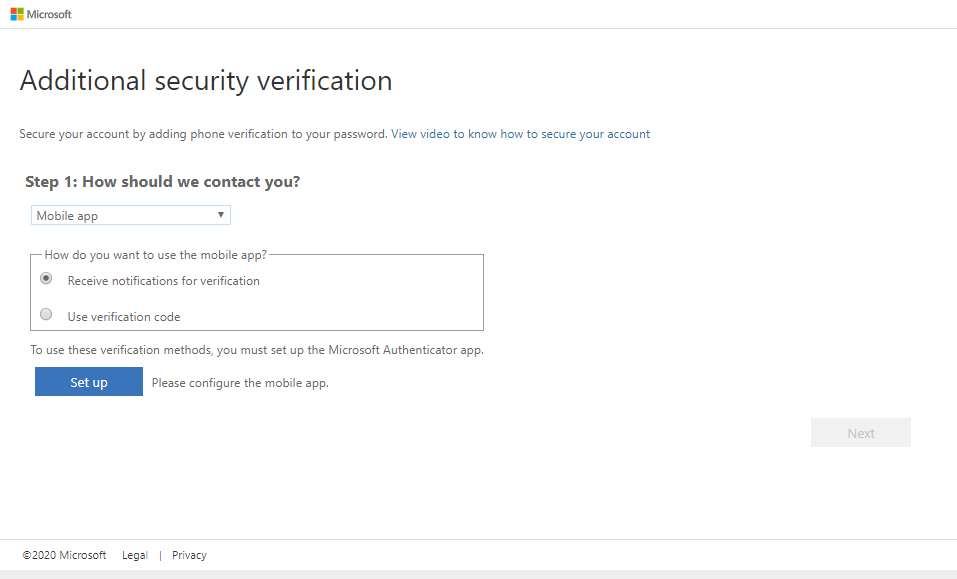Click the "©2020 Microsoft" footer text
Viewport: 957px width, 579px height.
(64, 555)
